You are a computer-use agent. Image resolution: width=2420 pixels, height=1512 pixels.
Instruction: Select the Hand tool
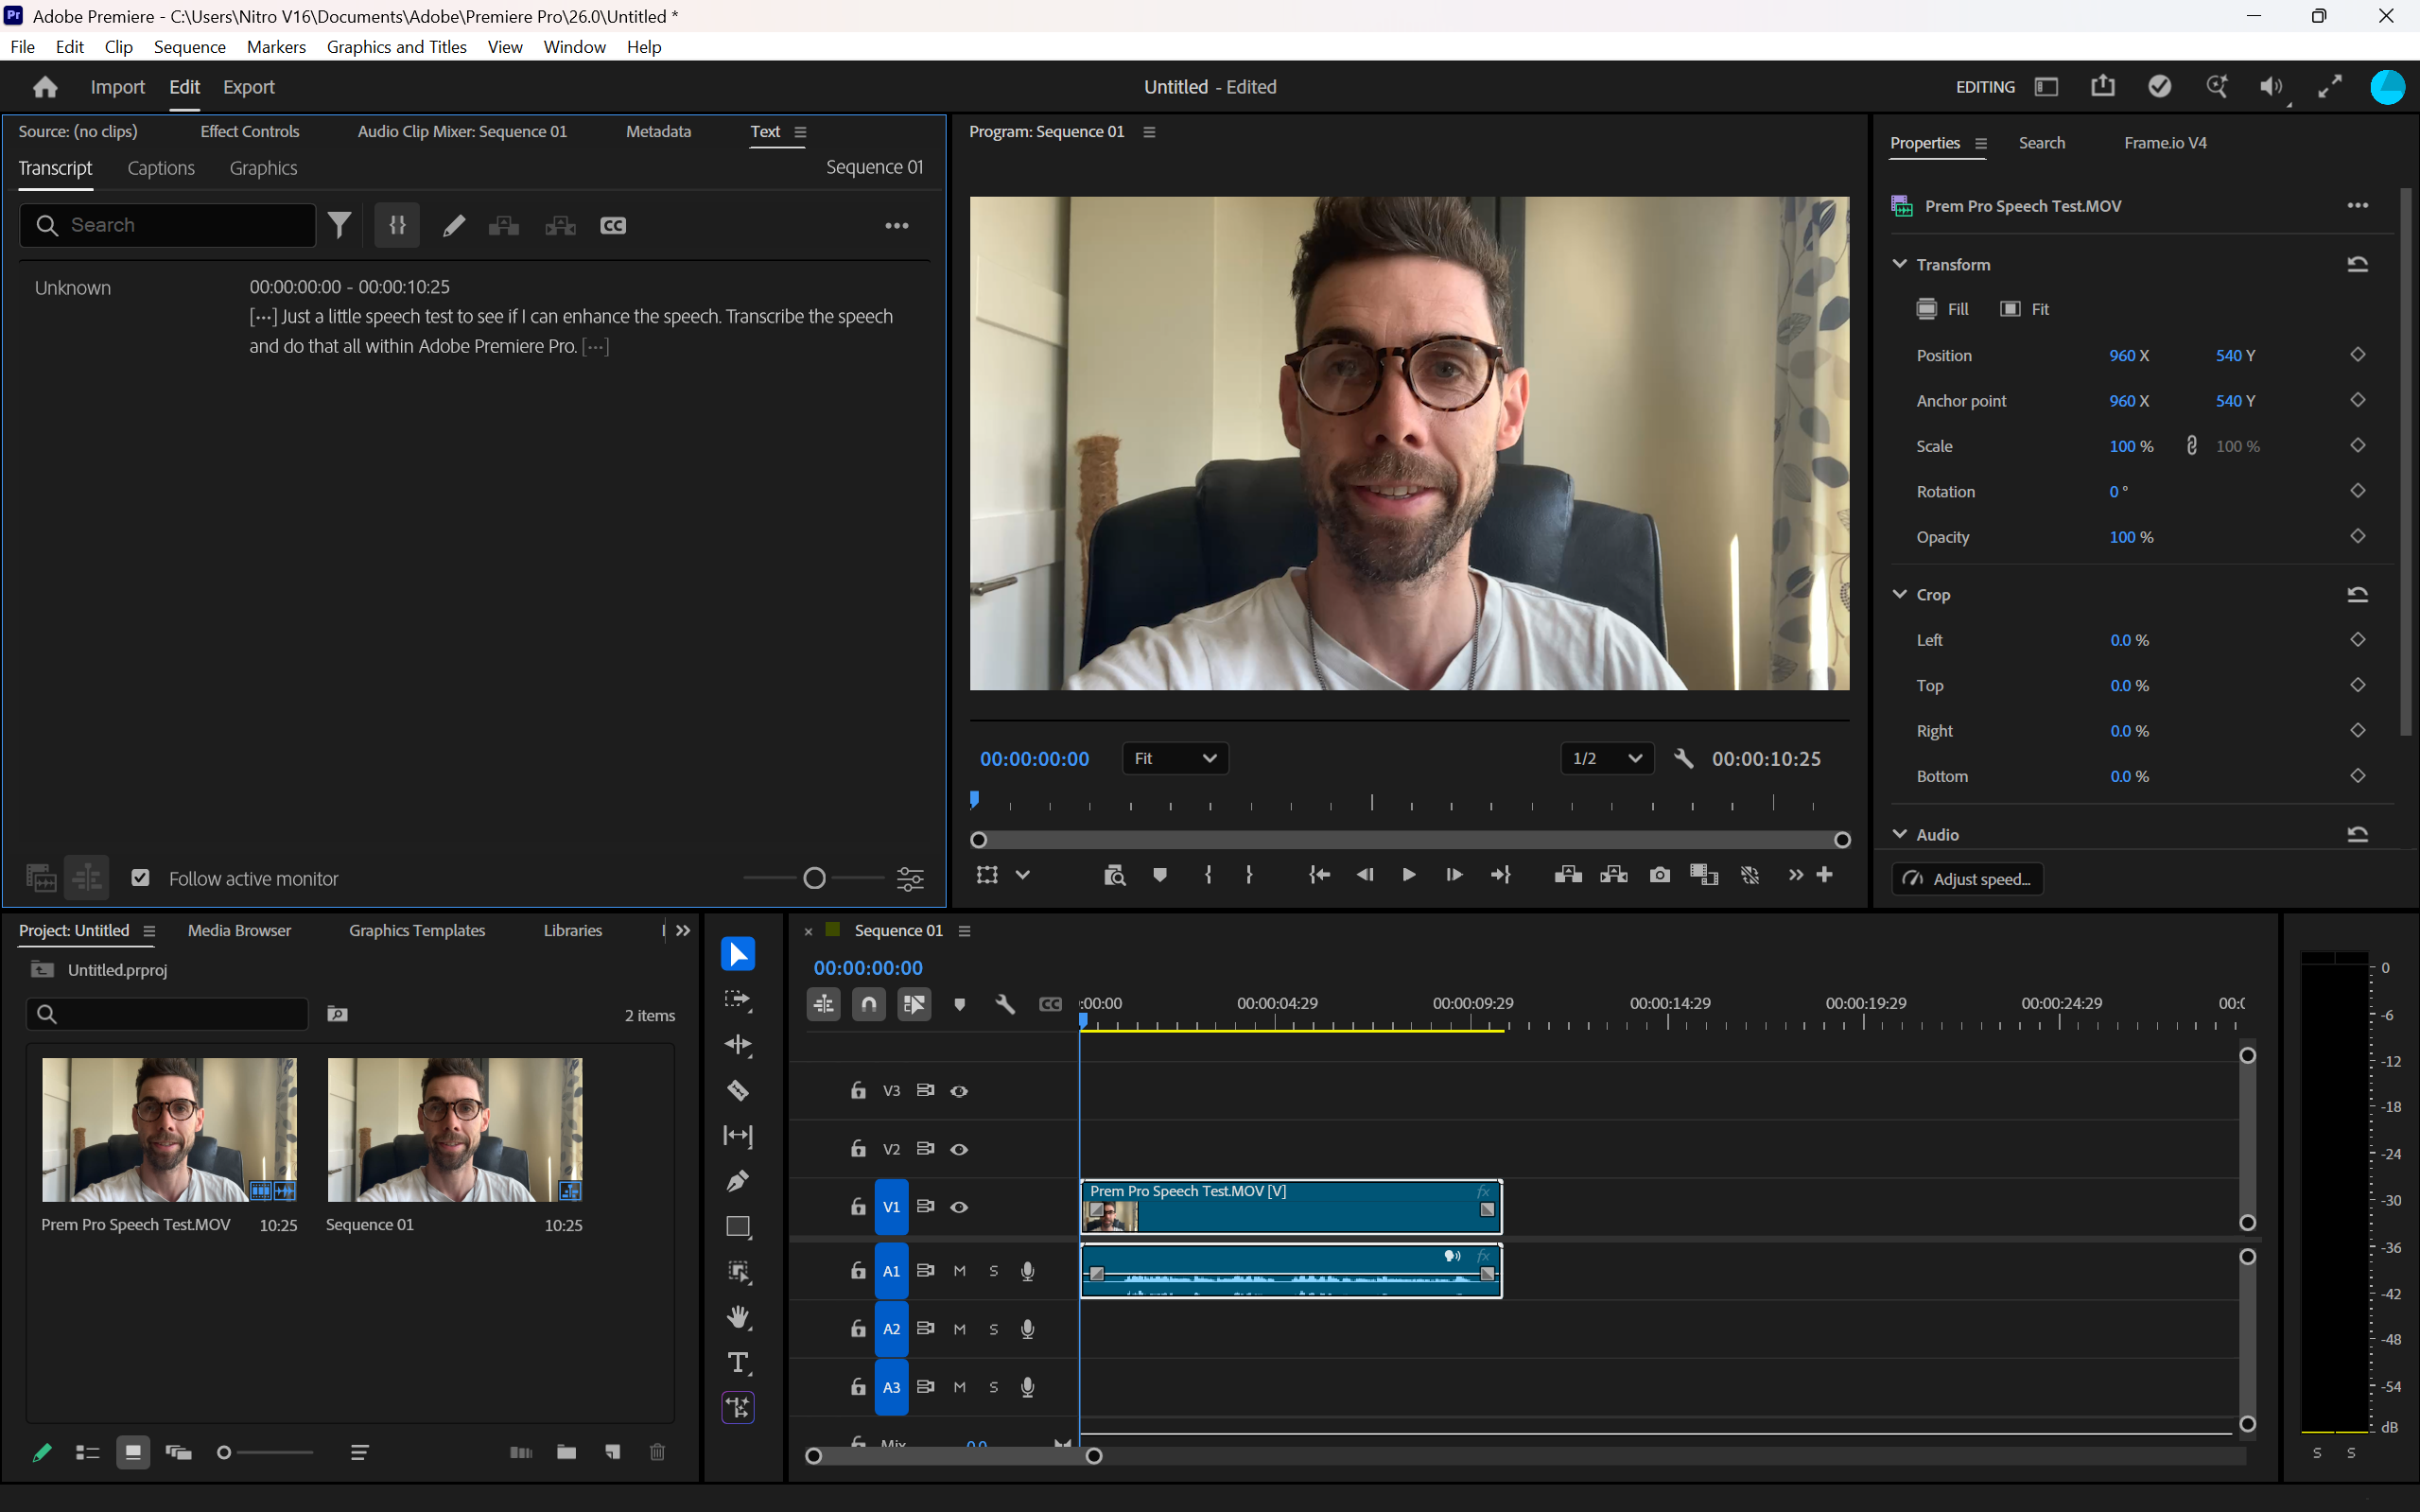(738, 1317)
